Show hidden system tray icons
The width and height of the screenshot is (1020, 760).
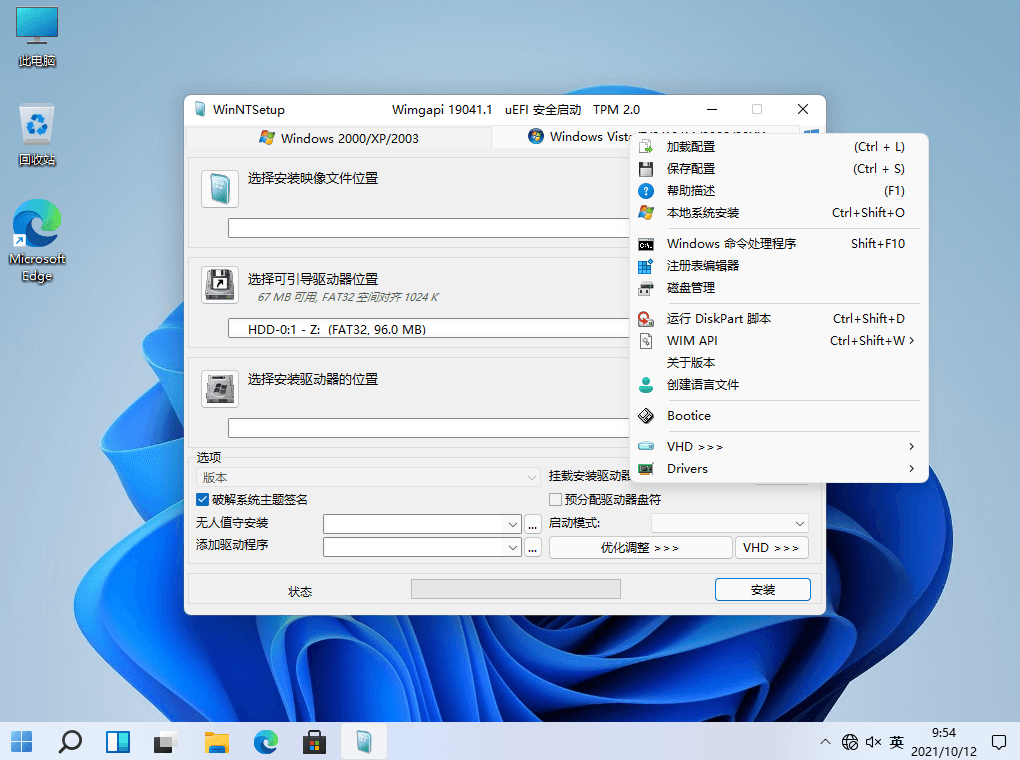point(825,742)
